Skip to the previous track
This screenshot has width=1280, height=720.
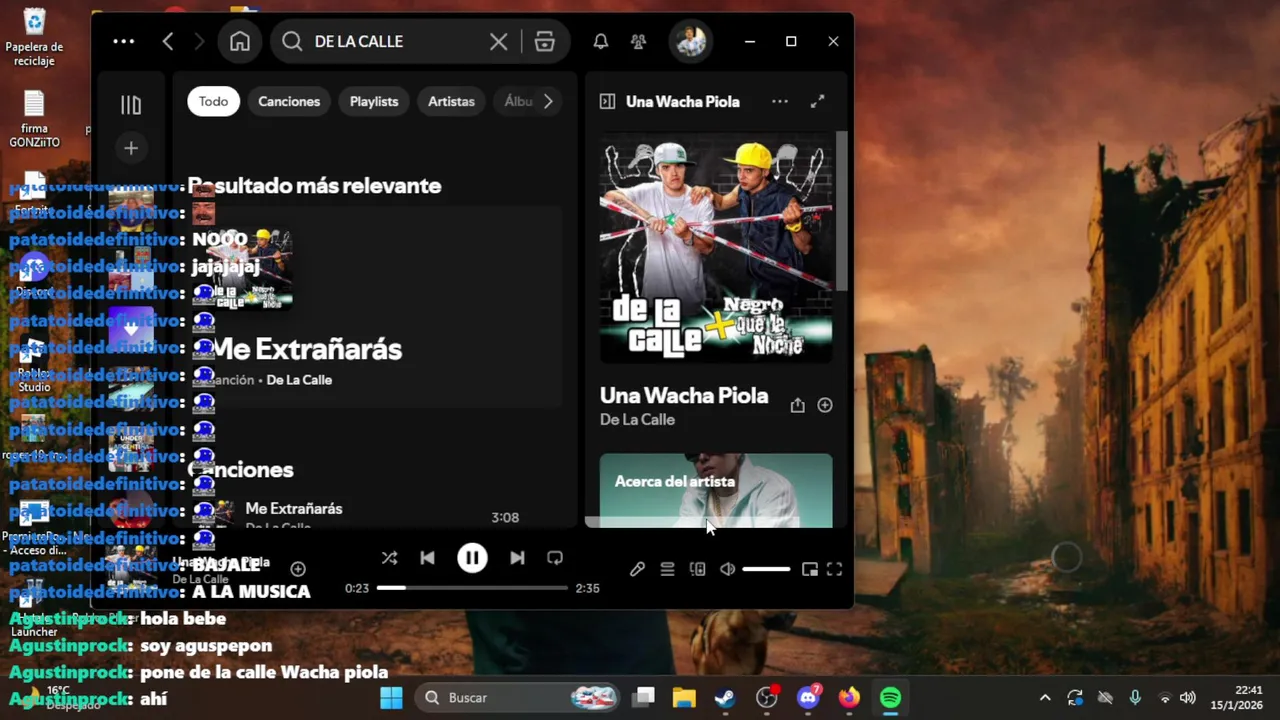pos(427,558)
